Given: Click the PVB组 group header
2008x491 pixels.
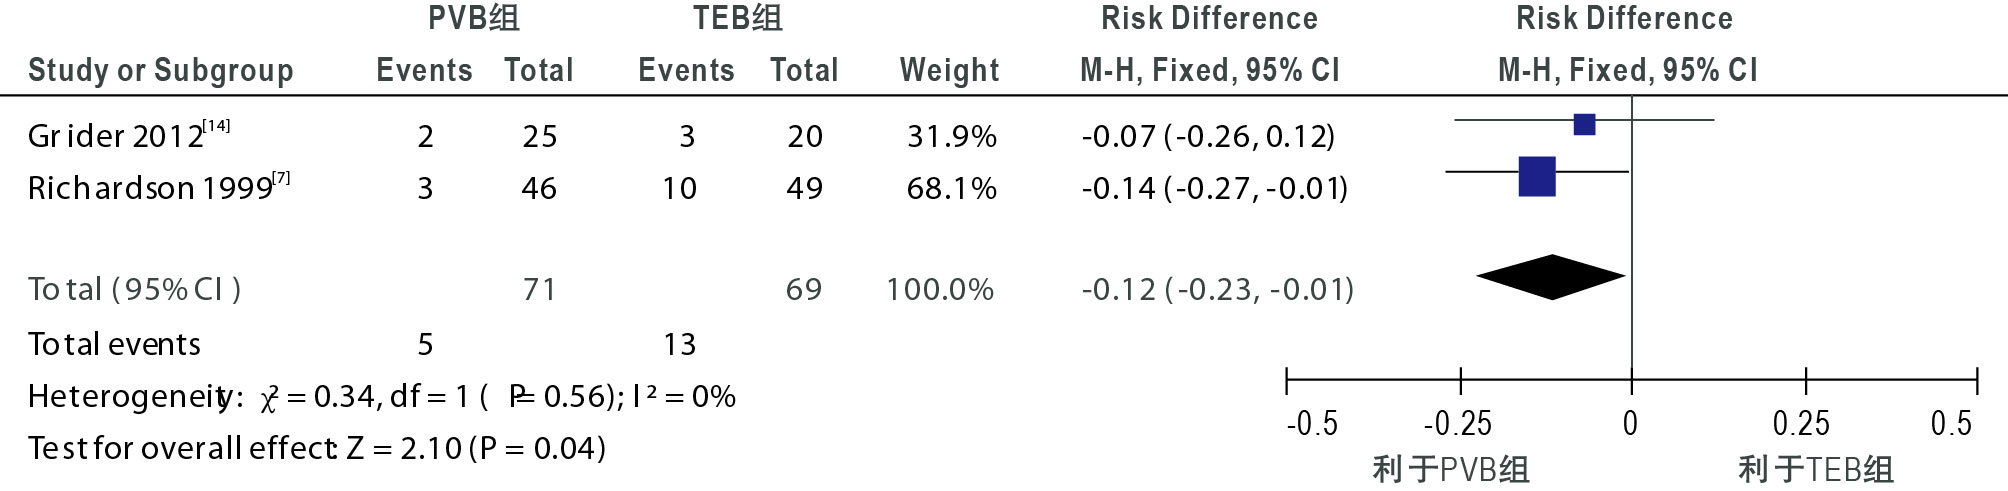Looking at the screenshot, I should [x=473, y=18].
